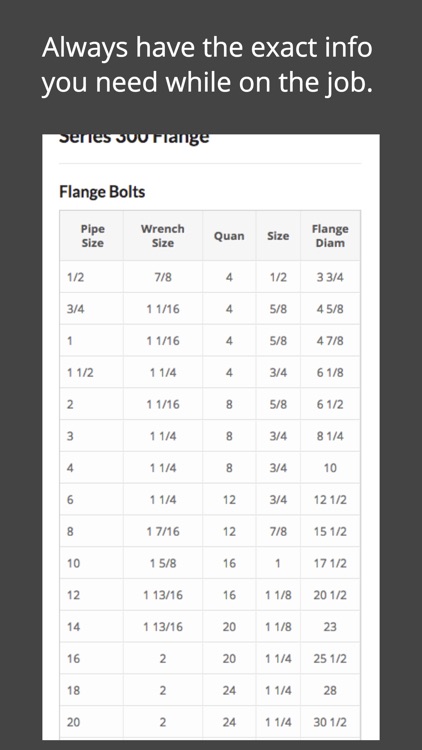Tap the 1 5/8 wrench size cell
This screenshot has width=422, height=750.
click(x=163, y=563)
